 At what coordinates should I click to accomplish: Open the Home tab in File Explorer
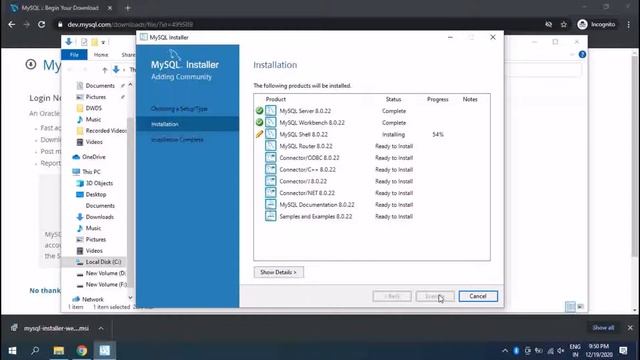[101, 54]
